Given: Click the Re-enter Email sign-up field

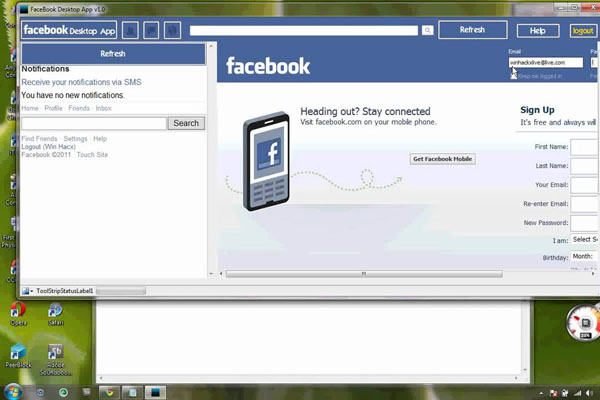Looking at the screenshot, I should tap(585, 204).
